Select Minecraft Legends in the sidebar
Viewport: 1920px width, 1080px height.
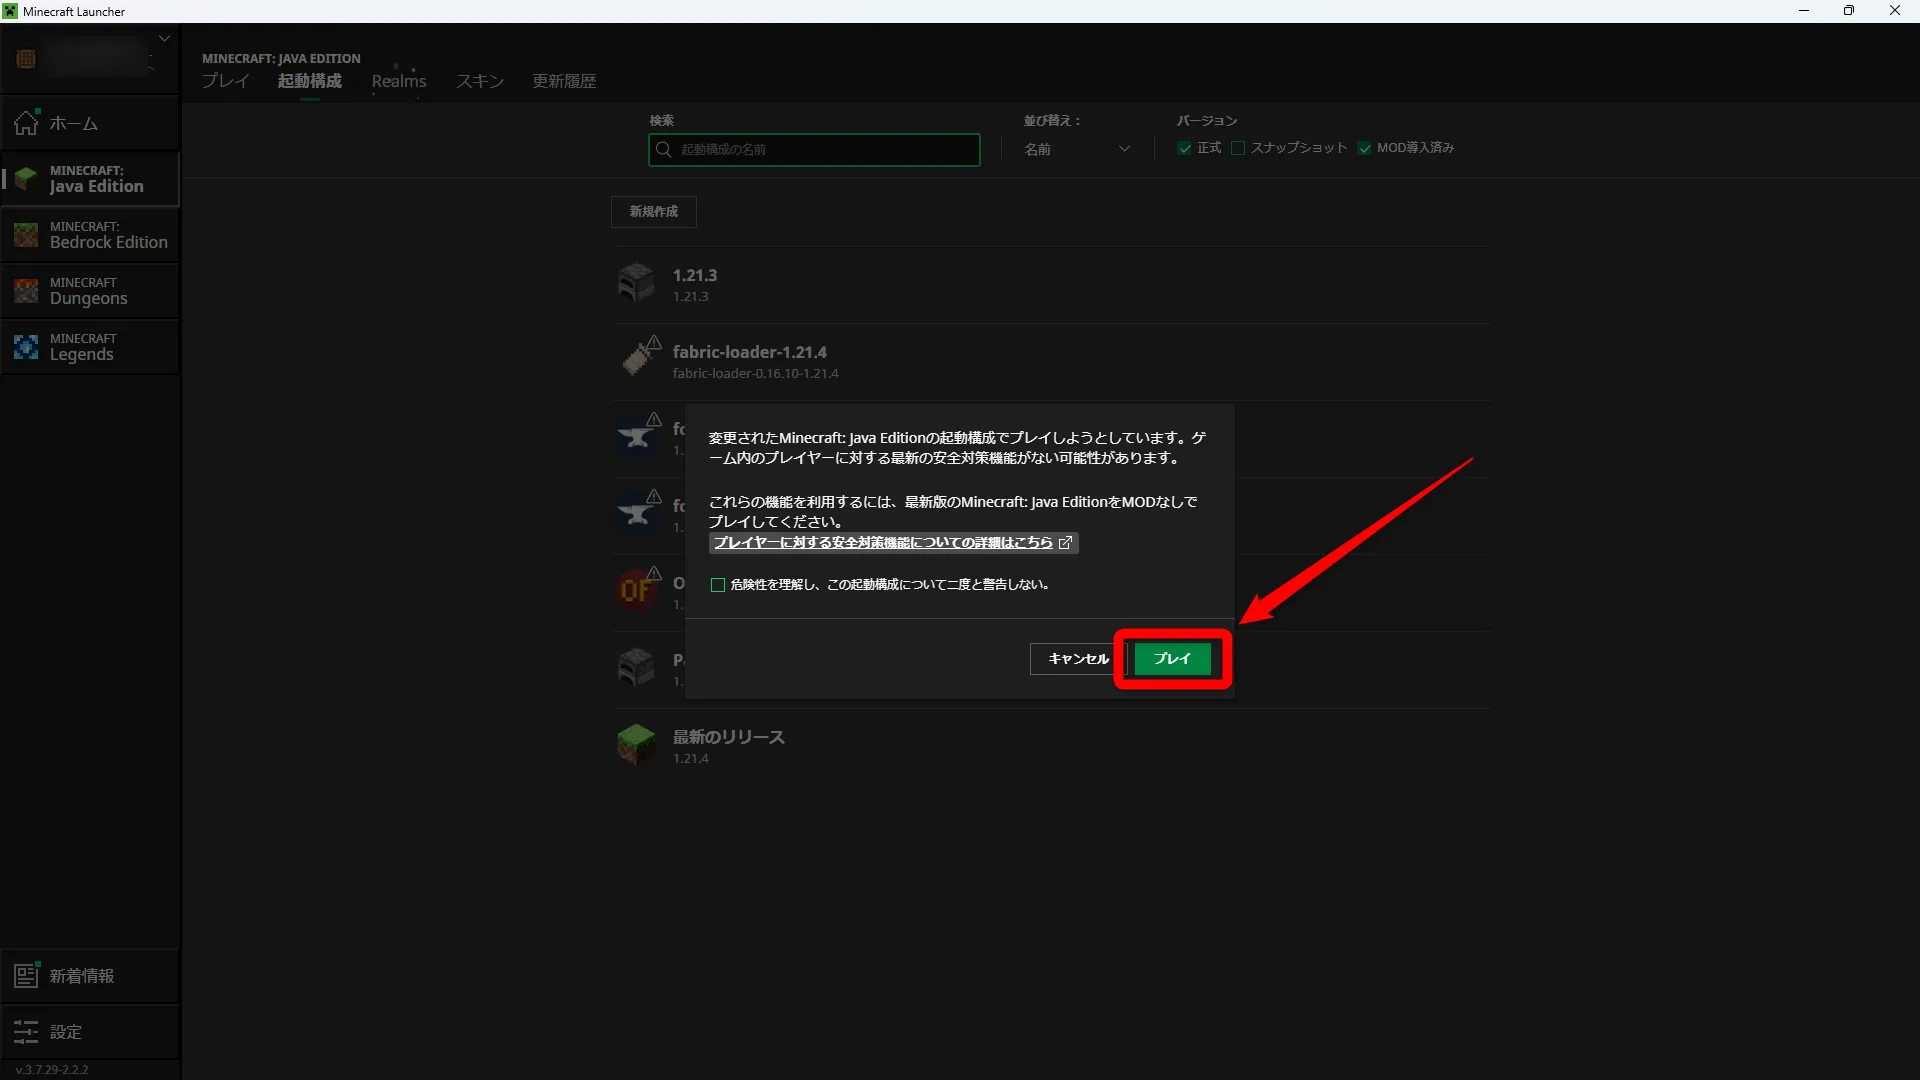click(90, 347)
